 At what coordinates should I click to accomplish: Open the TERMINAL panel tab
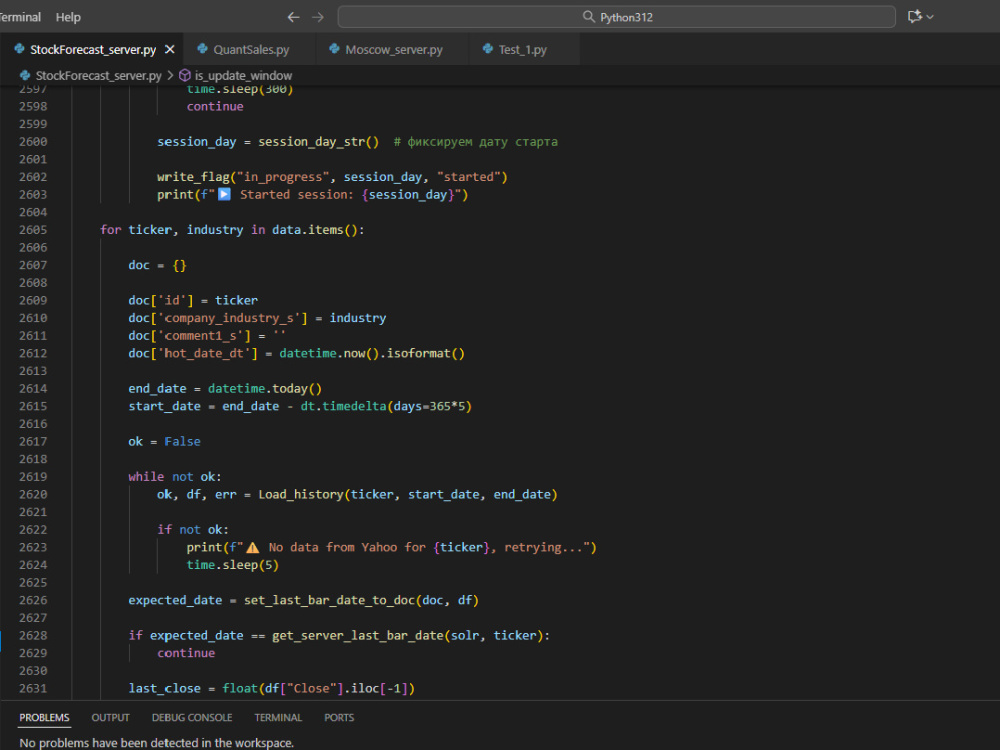[278, 717]
